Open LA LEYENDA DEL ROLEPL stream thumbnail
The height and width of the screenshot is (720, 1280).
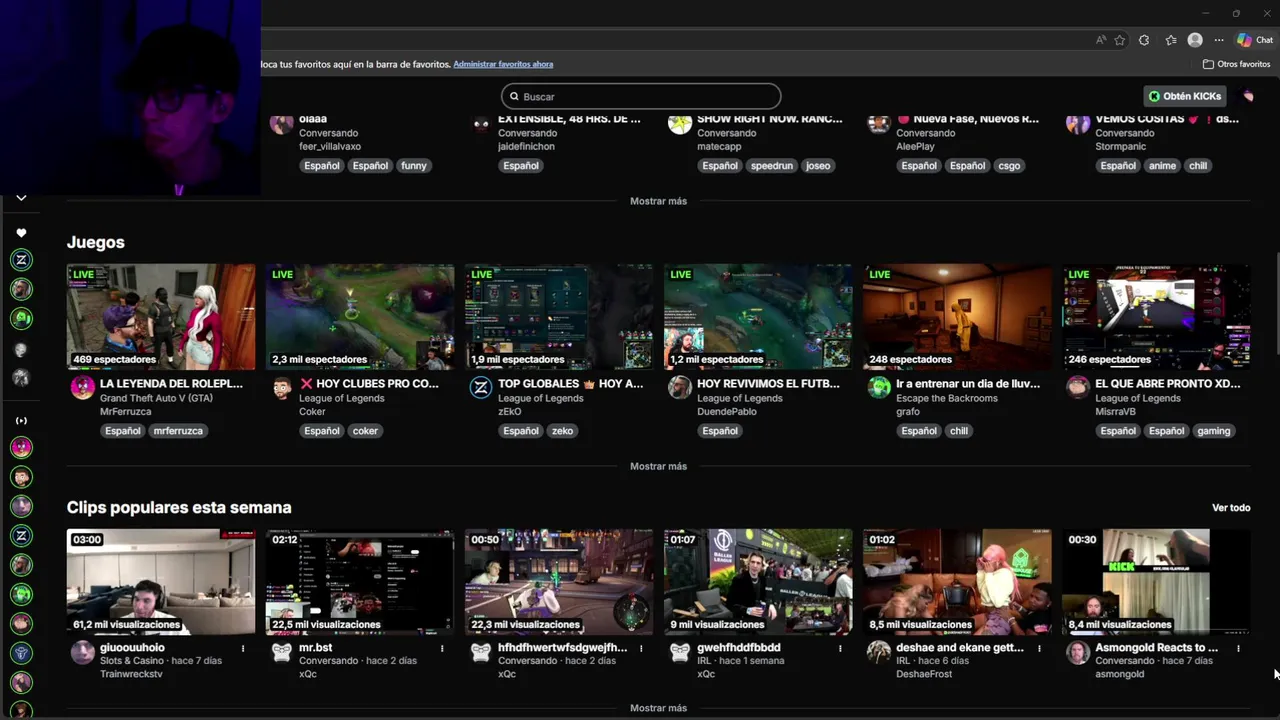161,317
